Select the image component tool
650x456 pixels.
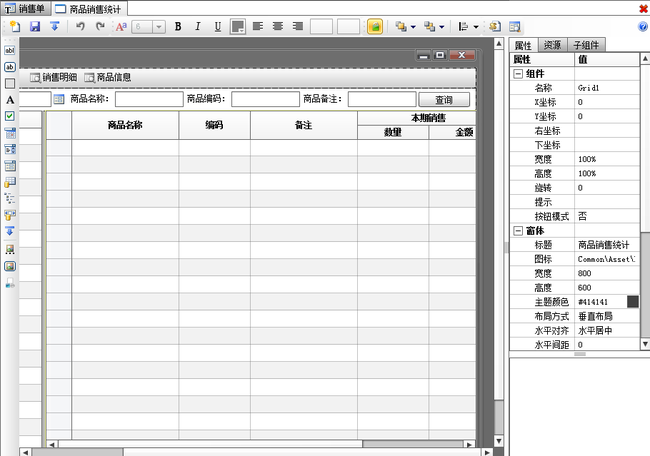pyautogui.click(x=10, y=249)
